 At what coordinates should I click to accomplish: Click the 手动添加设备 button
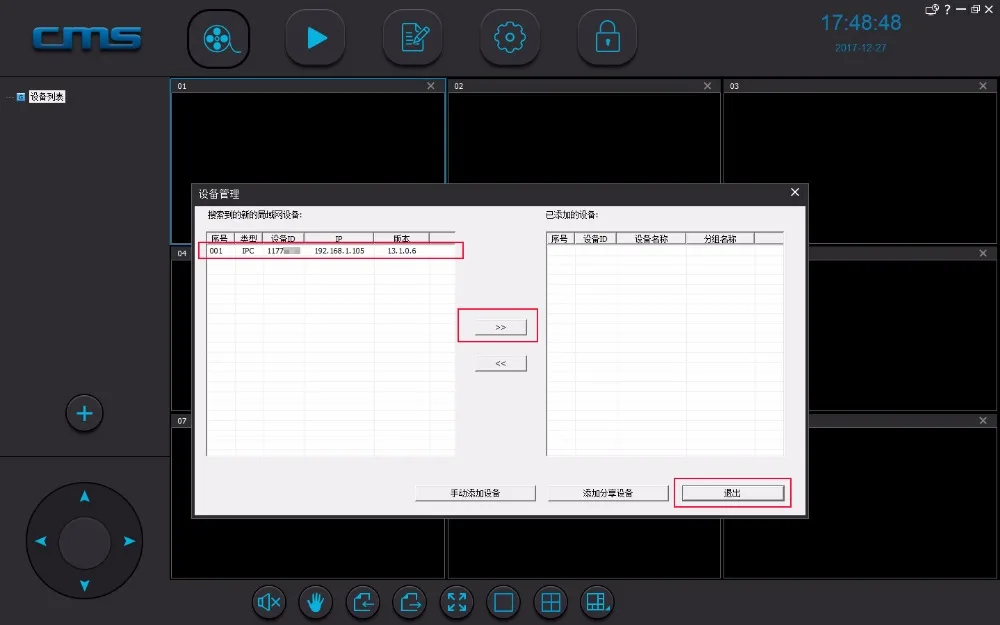point(474,492)
